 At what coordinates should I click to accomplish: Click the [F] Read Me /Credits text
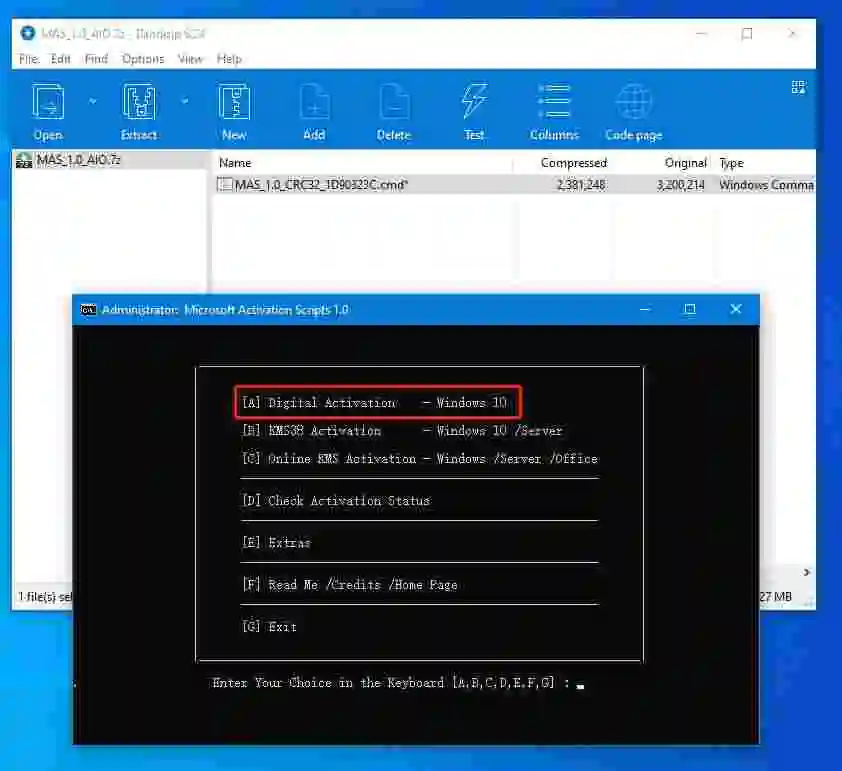point(350,584)
